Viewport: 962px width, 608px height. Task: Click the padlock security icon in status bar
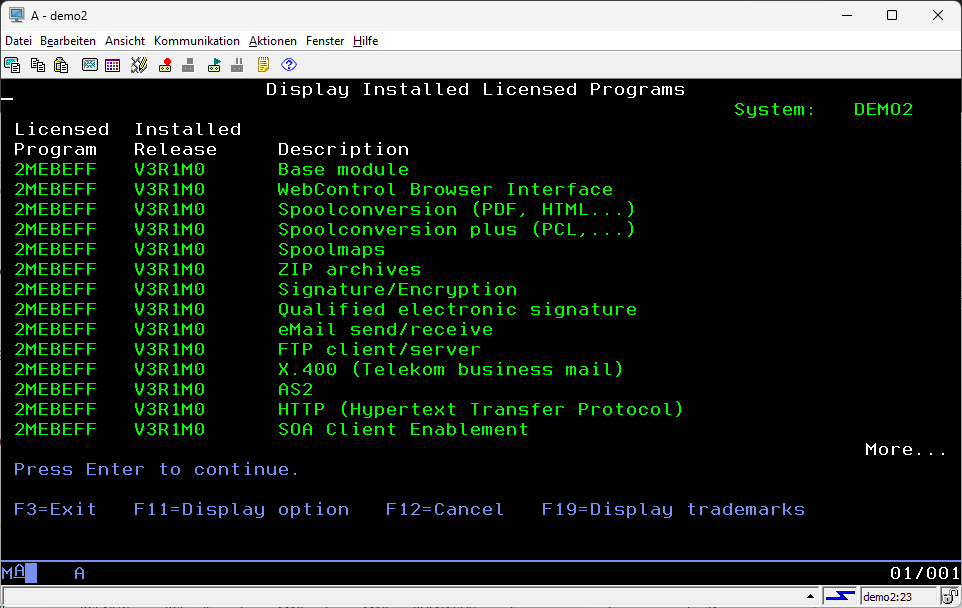point(949,597)
